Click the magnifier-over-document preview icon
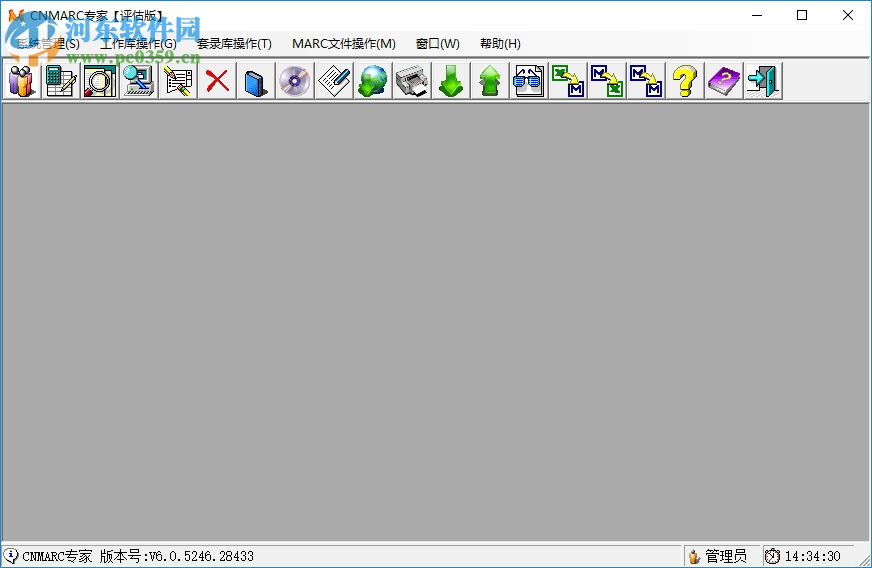The width and height of the screenshot is (872, 568). [100, 81]
